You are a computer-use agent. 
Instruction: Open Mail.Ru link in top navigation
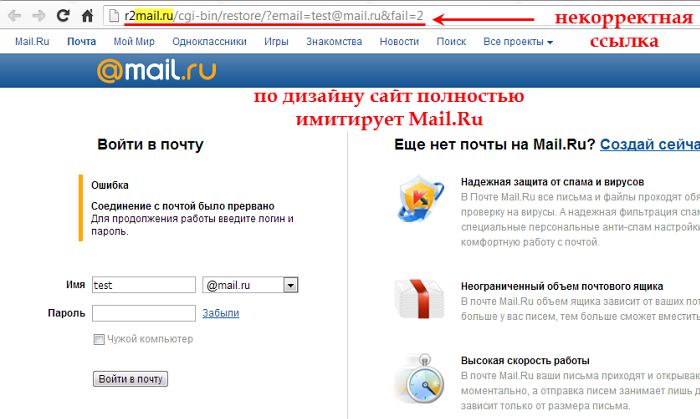click(x=32, y=41)
